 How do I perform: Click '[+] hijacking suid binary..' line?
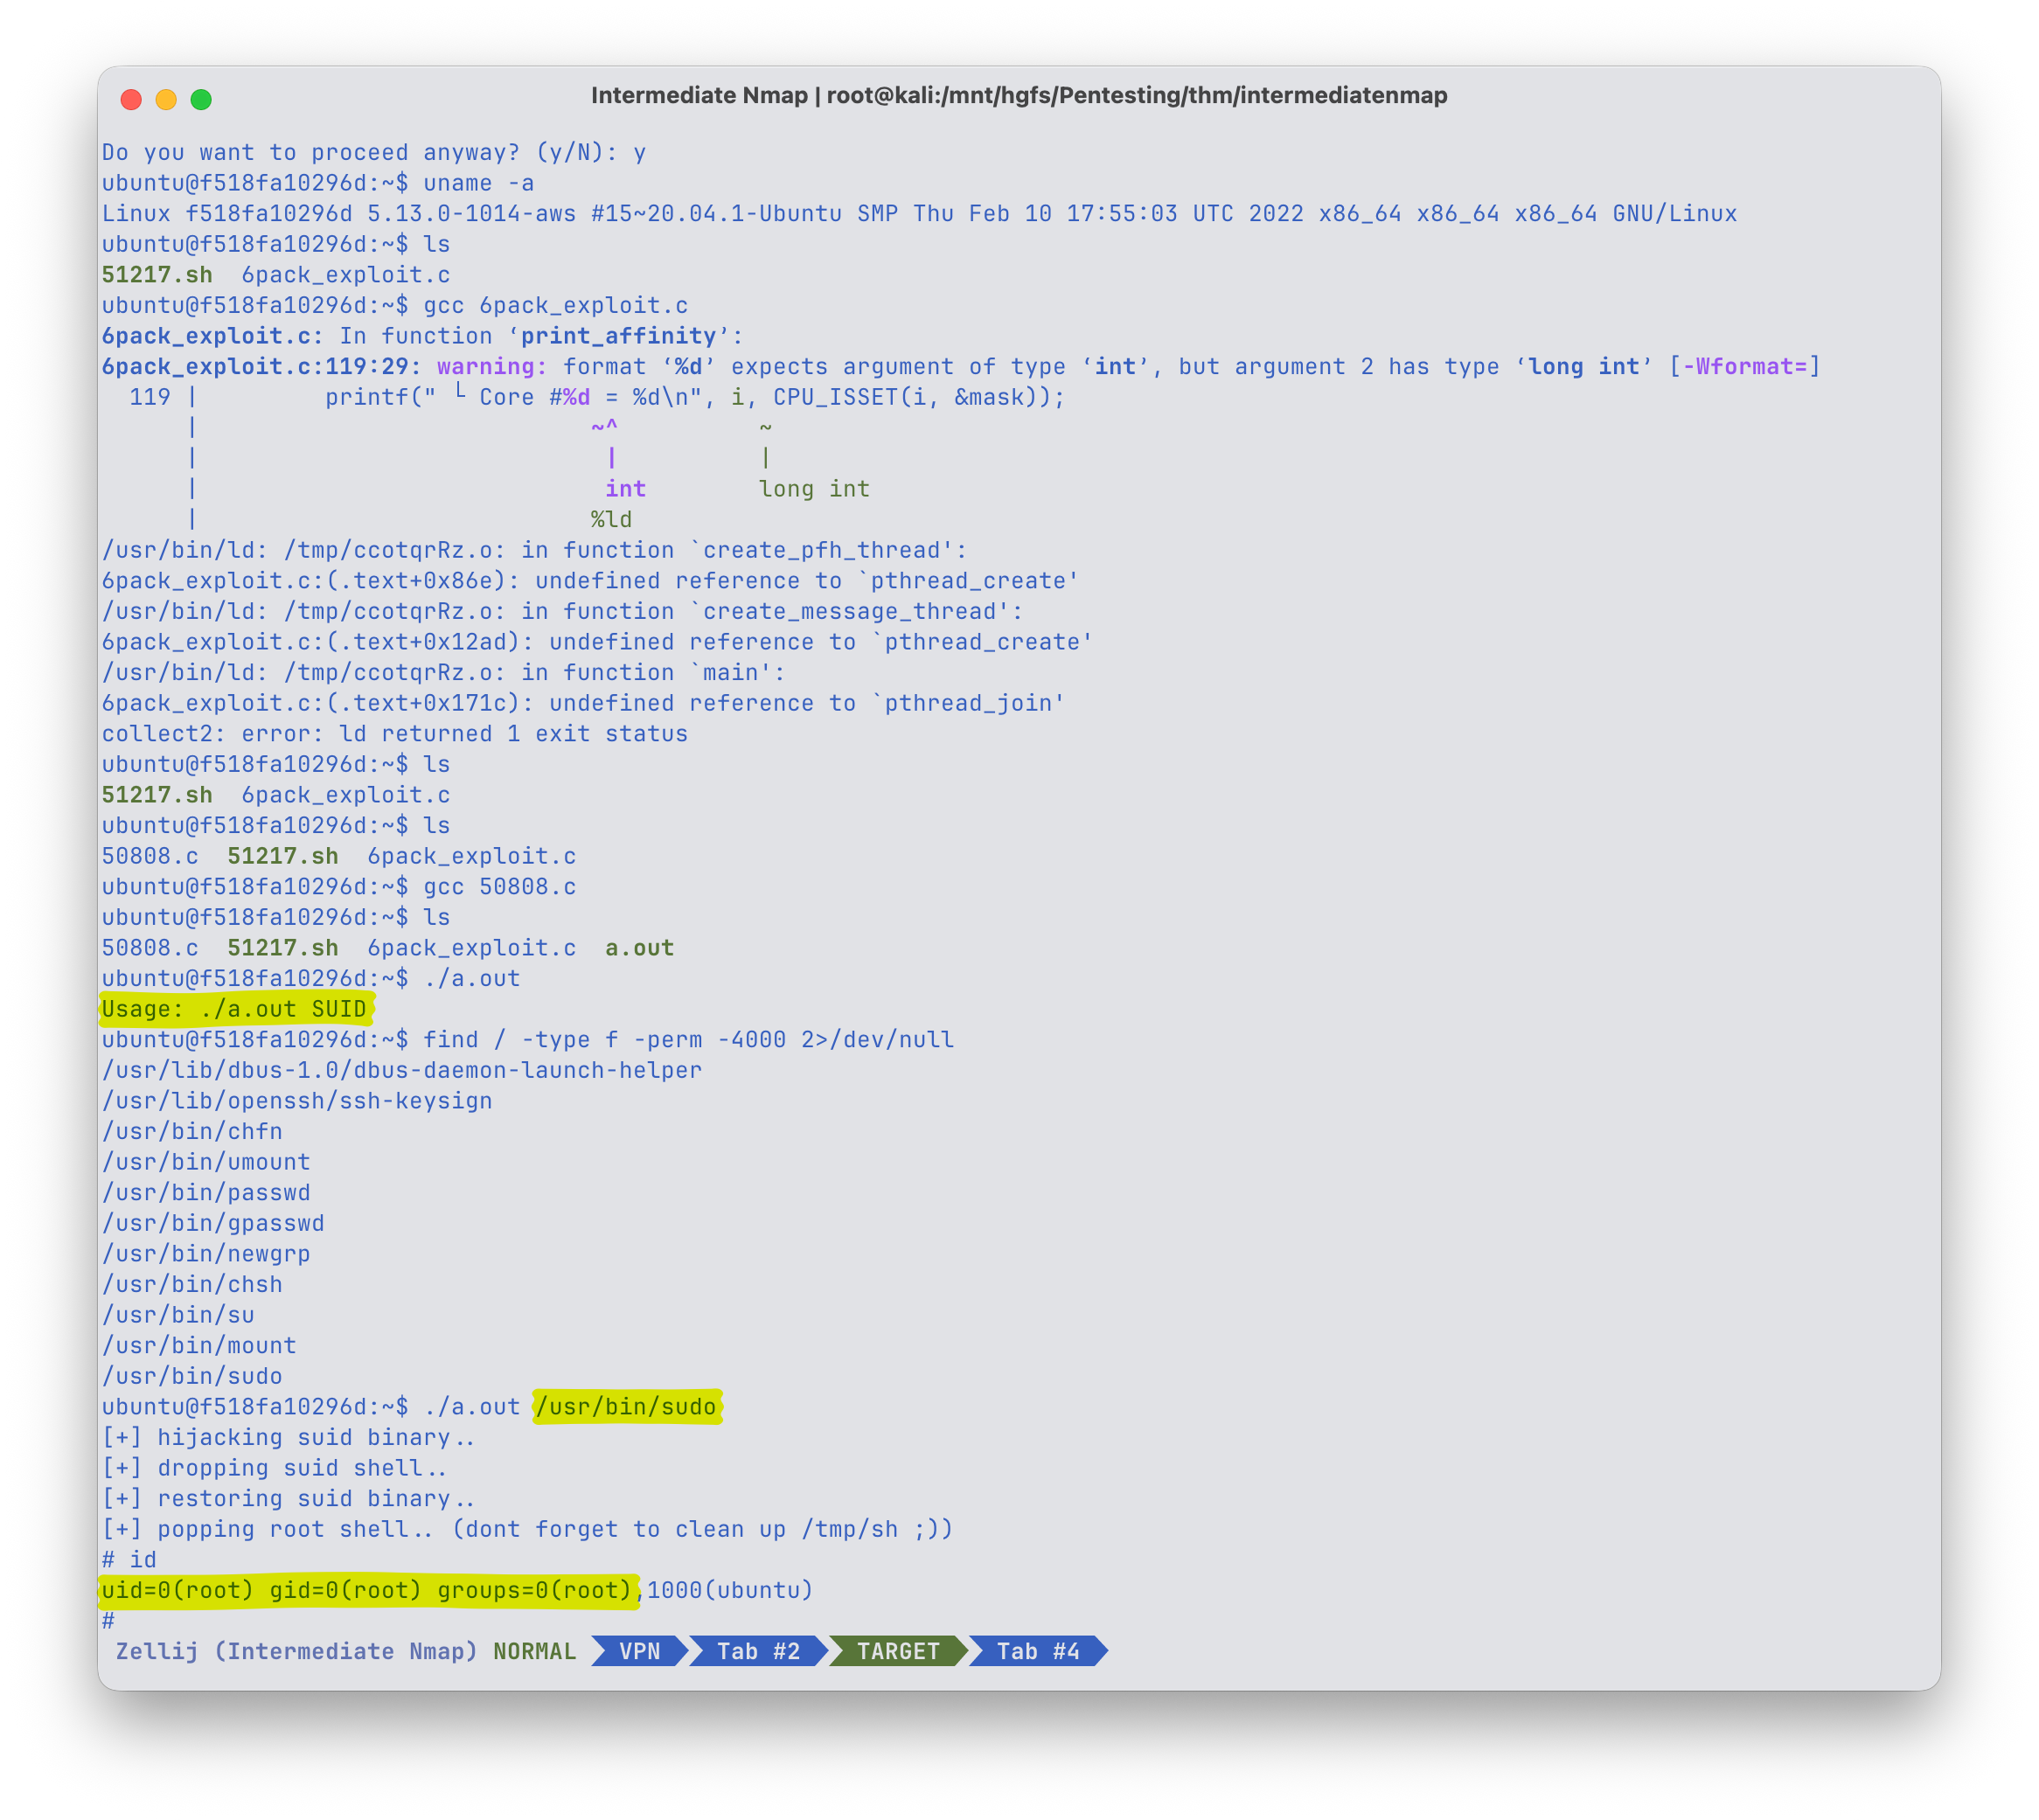288,1438
